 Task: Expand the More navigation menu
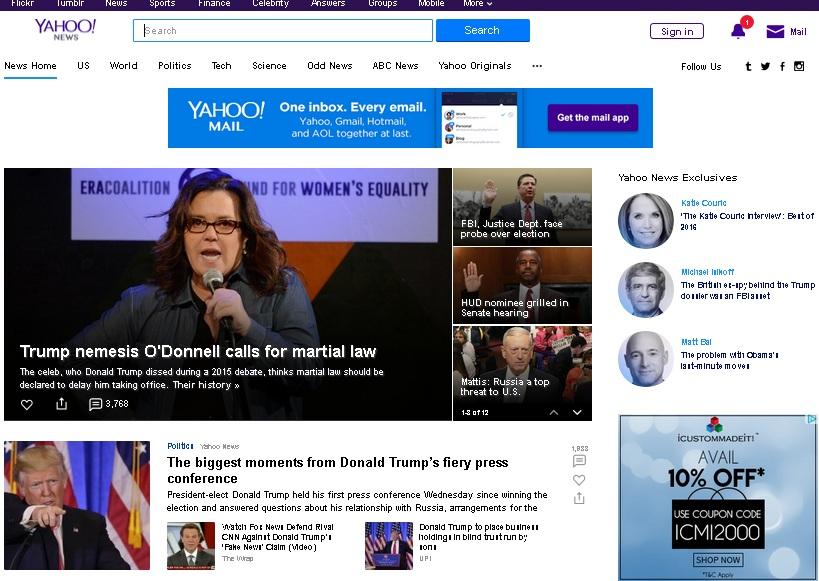[477, 4]
